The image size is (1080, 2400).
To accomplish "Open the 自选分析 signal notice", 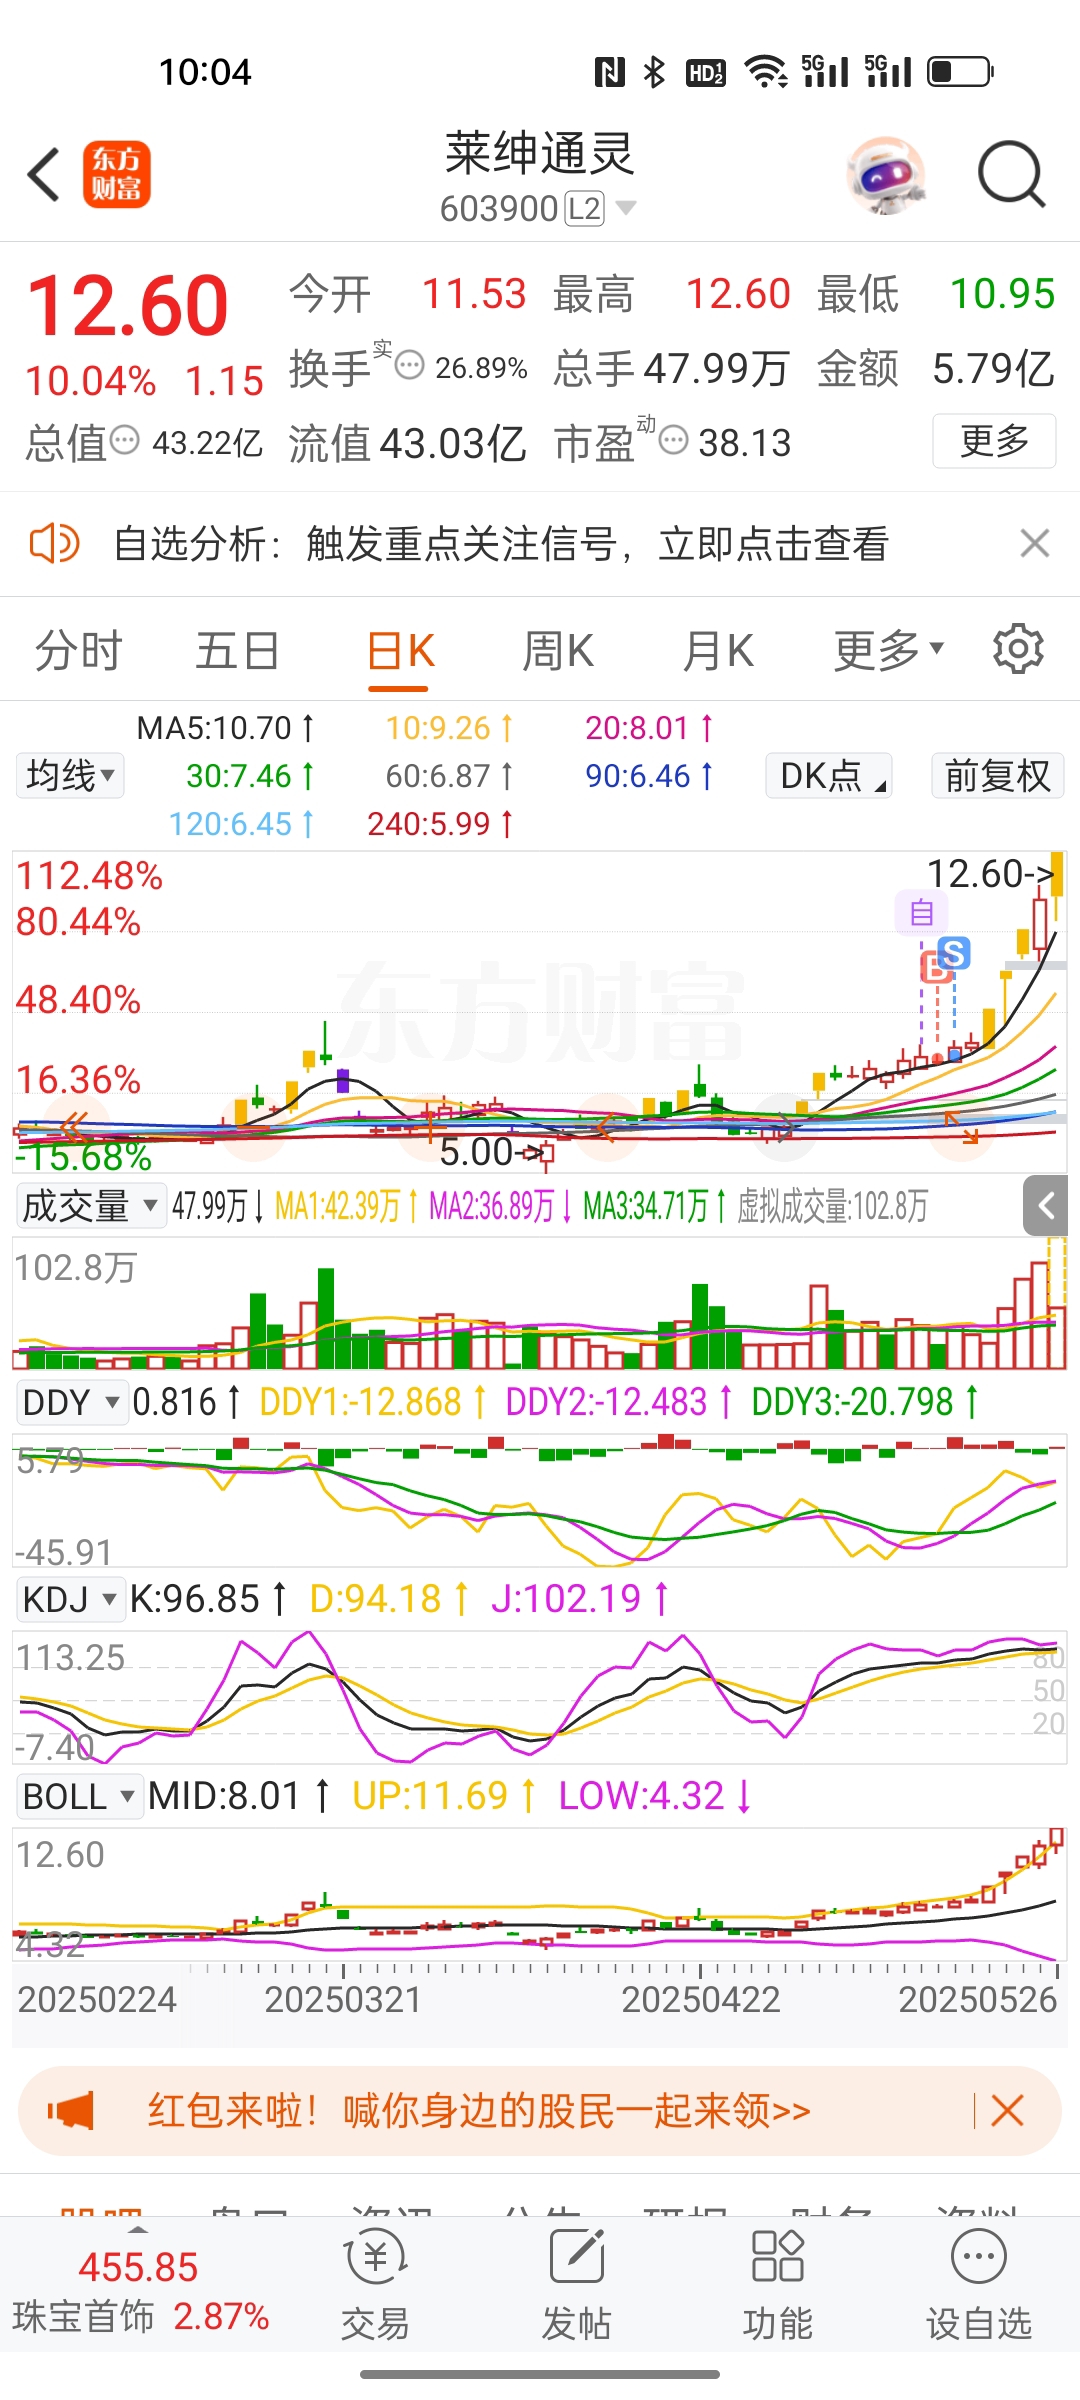I will [501, 544].
